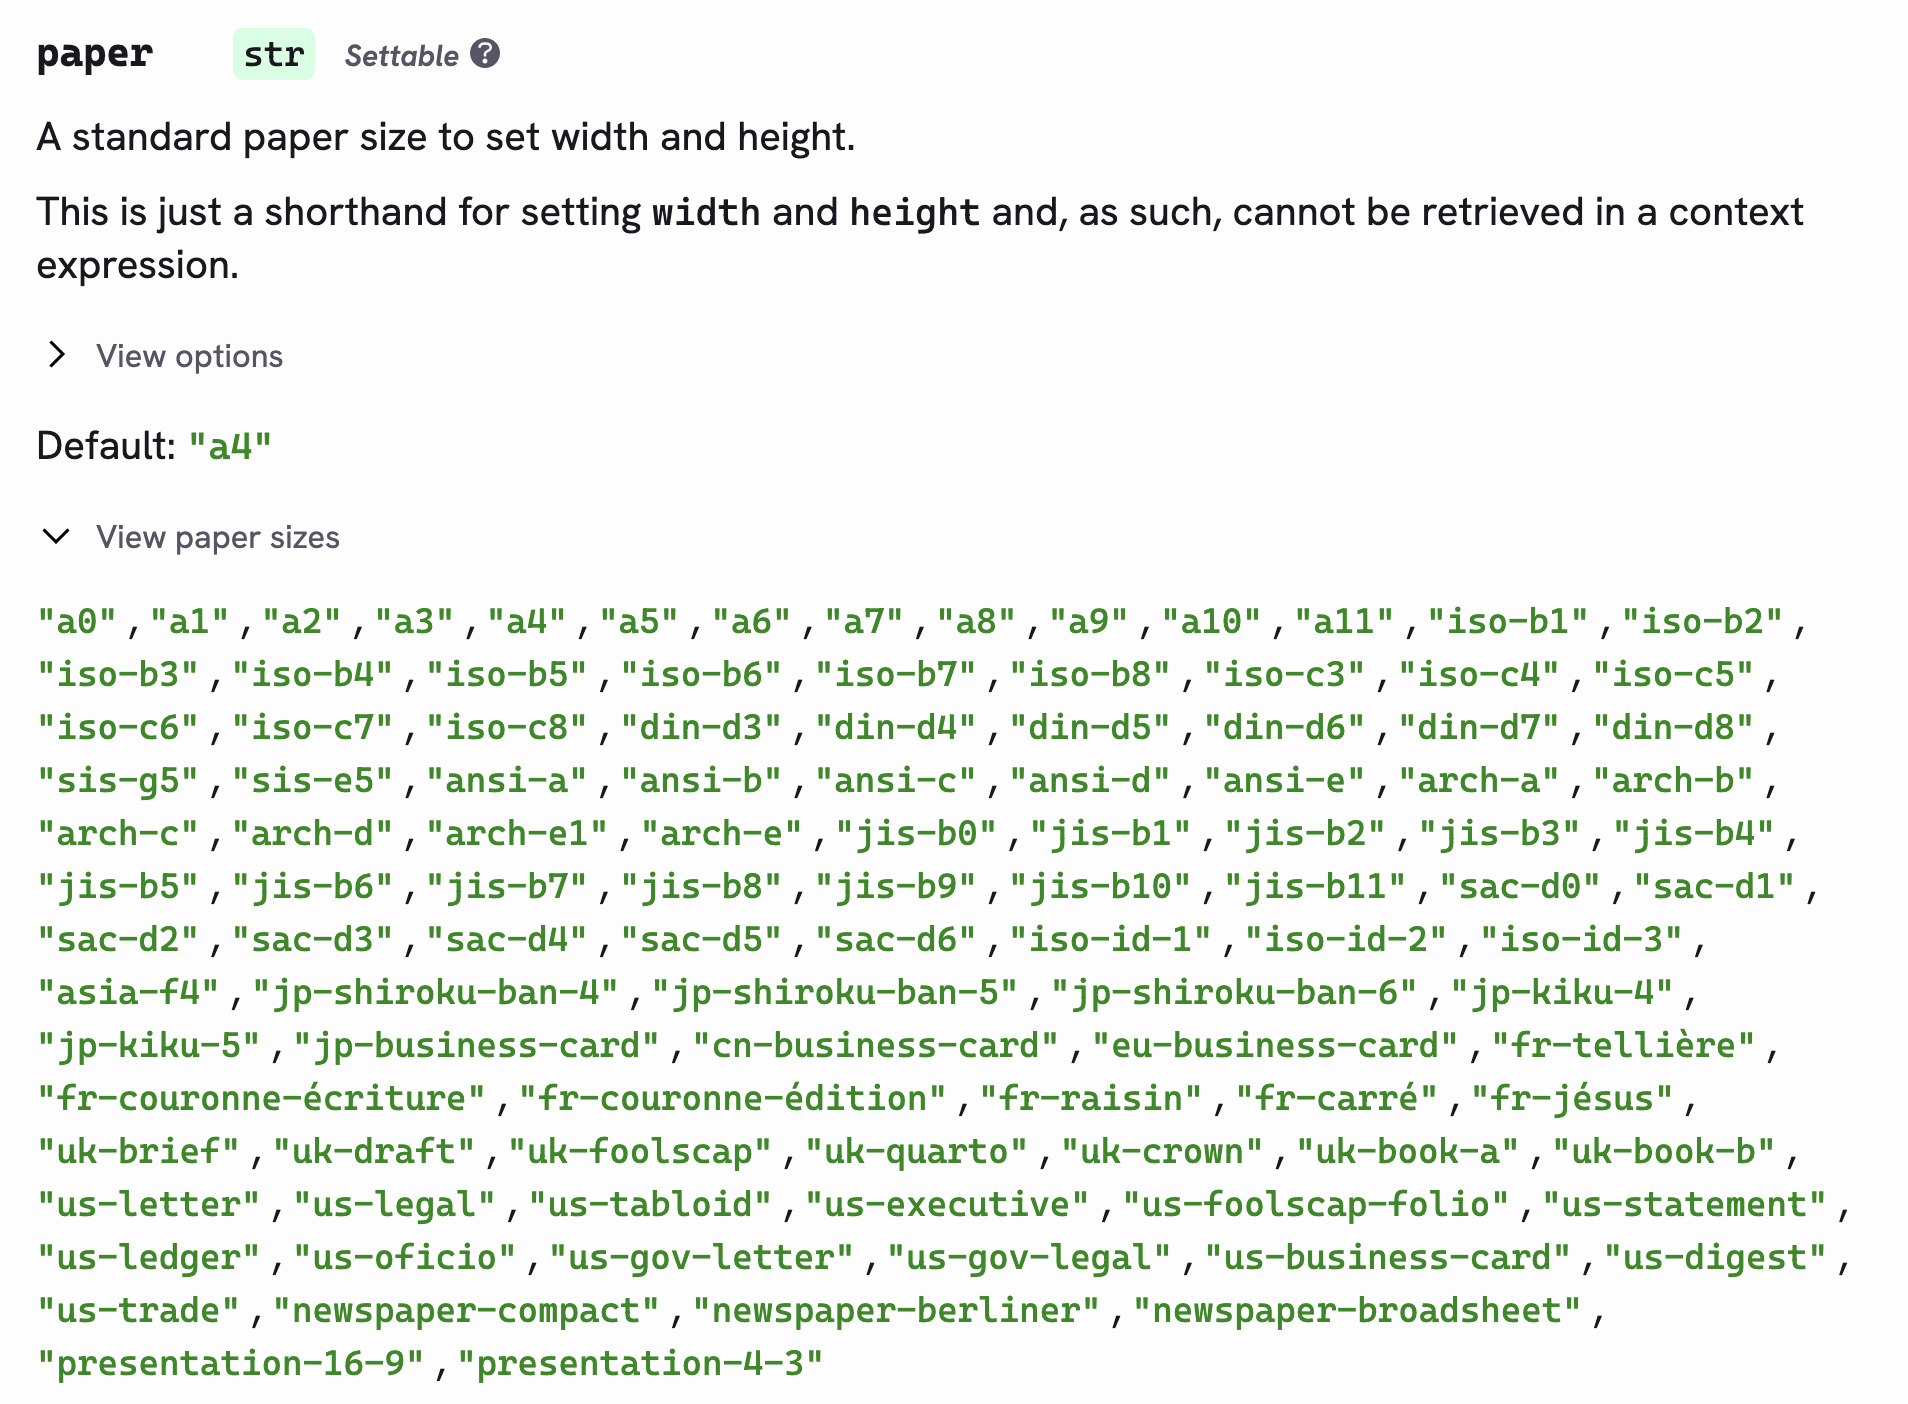Click the "jp-business-card" paper size
The image size is (1908, 1404).
pos(476,1046)
